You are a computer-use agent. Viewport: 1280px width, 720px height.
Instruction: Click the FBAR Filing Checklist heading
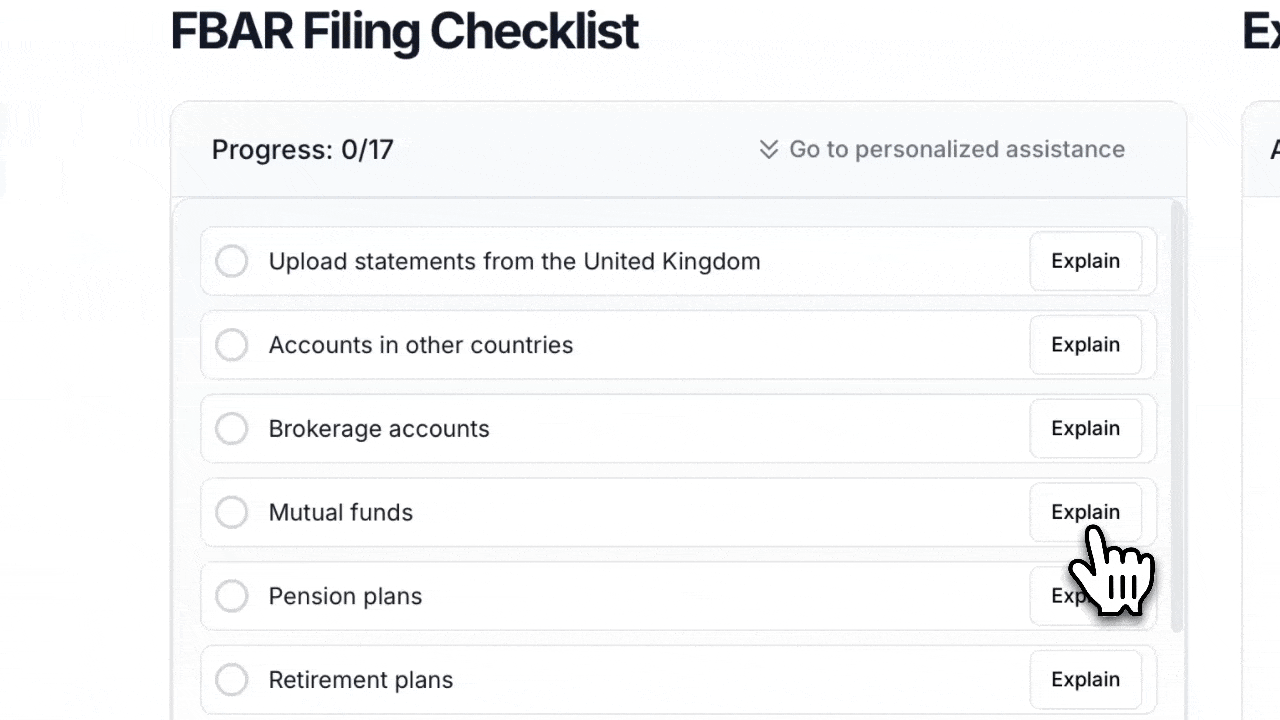404,31
